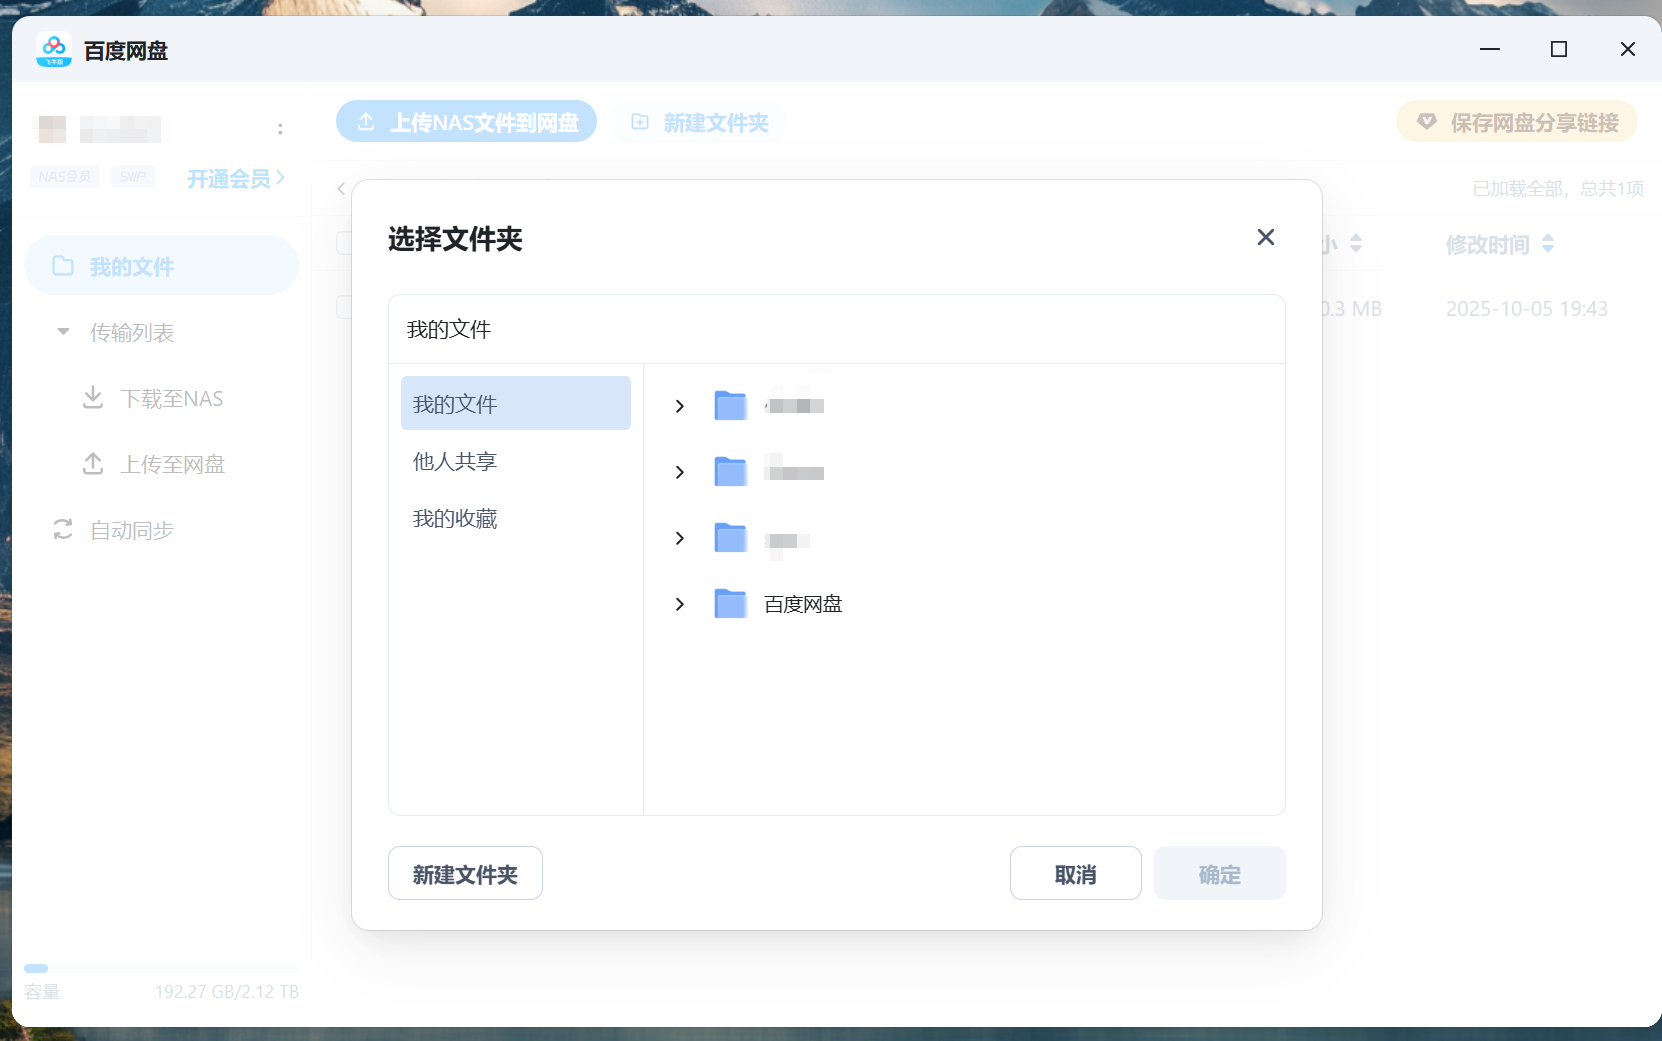Image resolution: width=1662 pixels, height=1041 pixels.
Task: Click the sync arrows icon beside 自动同步
Action: click(x=63, y=529)
